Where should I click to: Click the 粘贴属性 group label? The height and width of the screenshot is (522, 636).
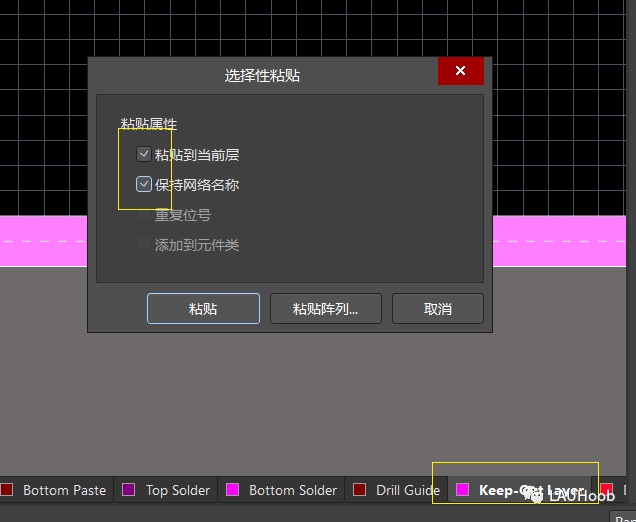pyautogui.click(x=148, y=124)
